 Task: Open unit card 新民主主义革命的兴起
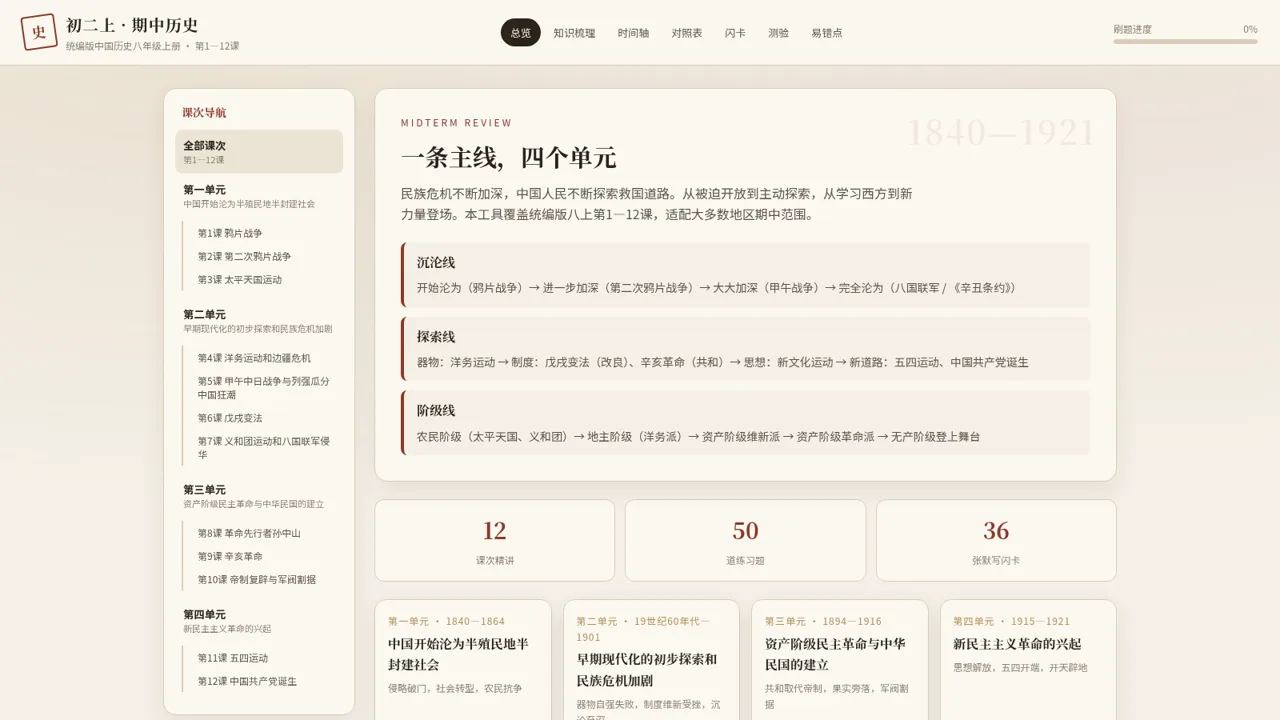click(1028, 660)
